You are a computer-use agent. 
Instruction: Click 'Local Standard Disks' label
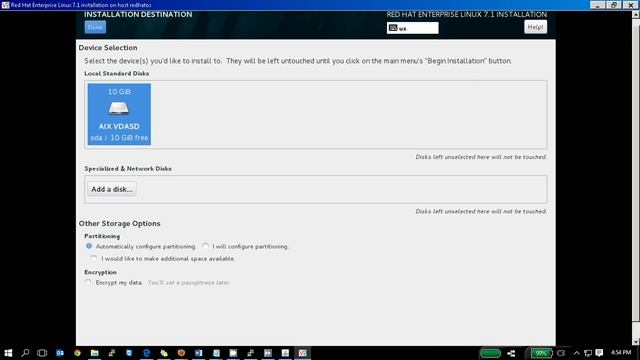tap(117, 73)
